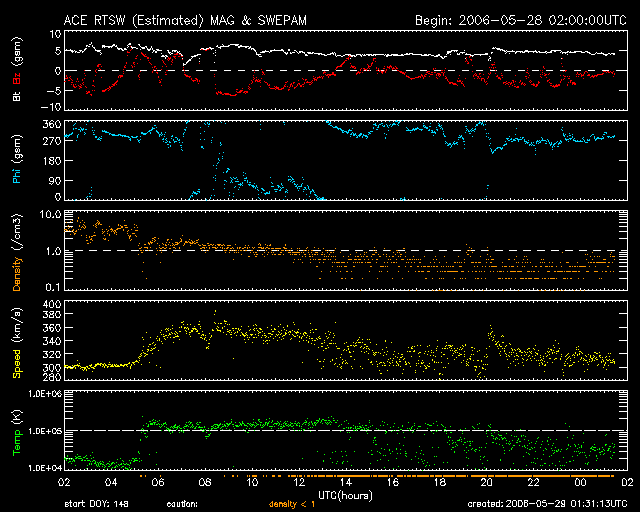Click the "00" hour label on the time axis
The width and height of the screenshot is (640, 512).
580,483
